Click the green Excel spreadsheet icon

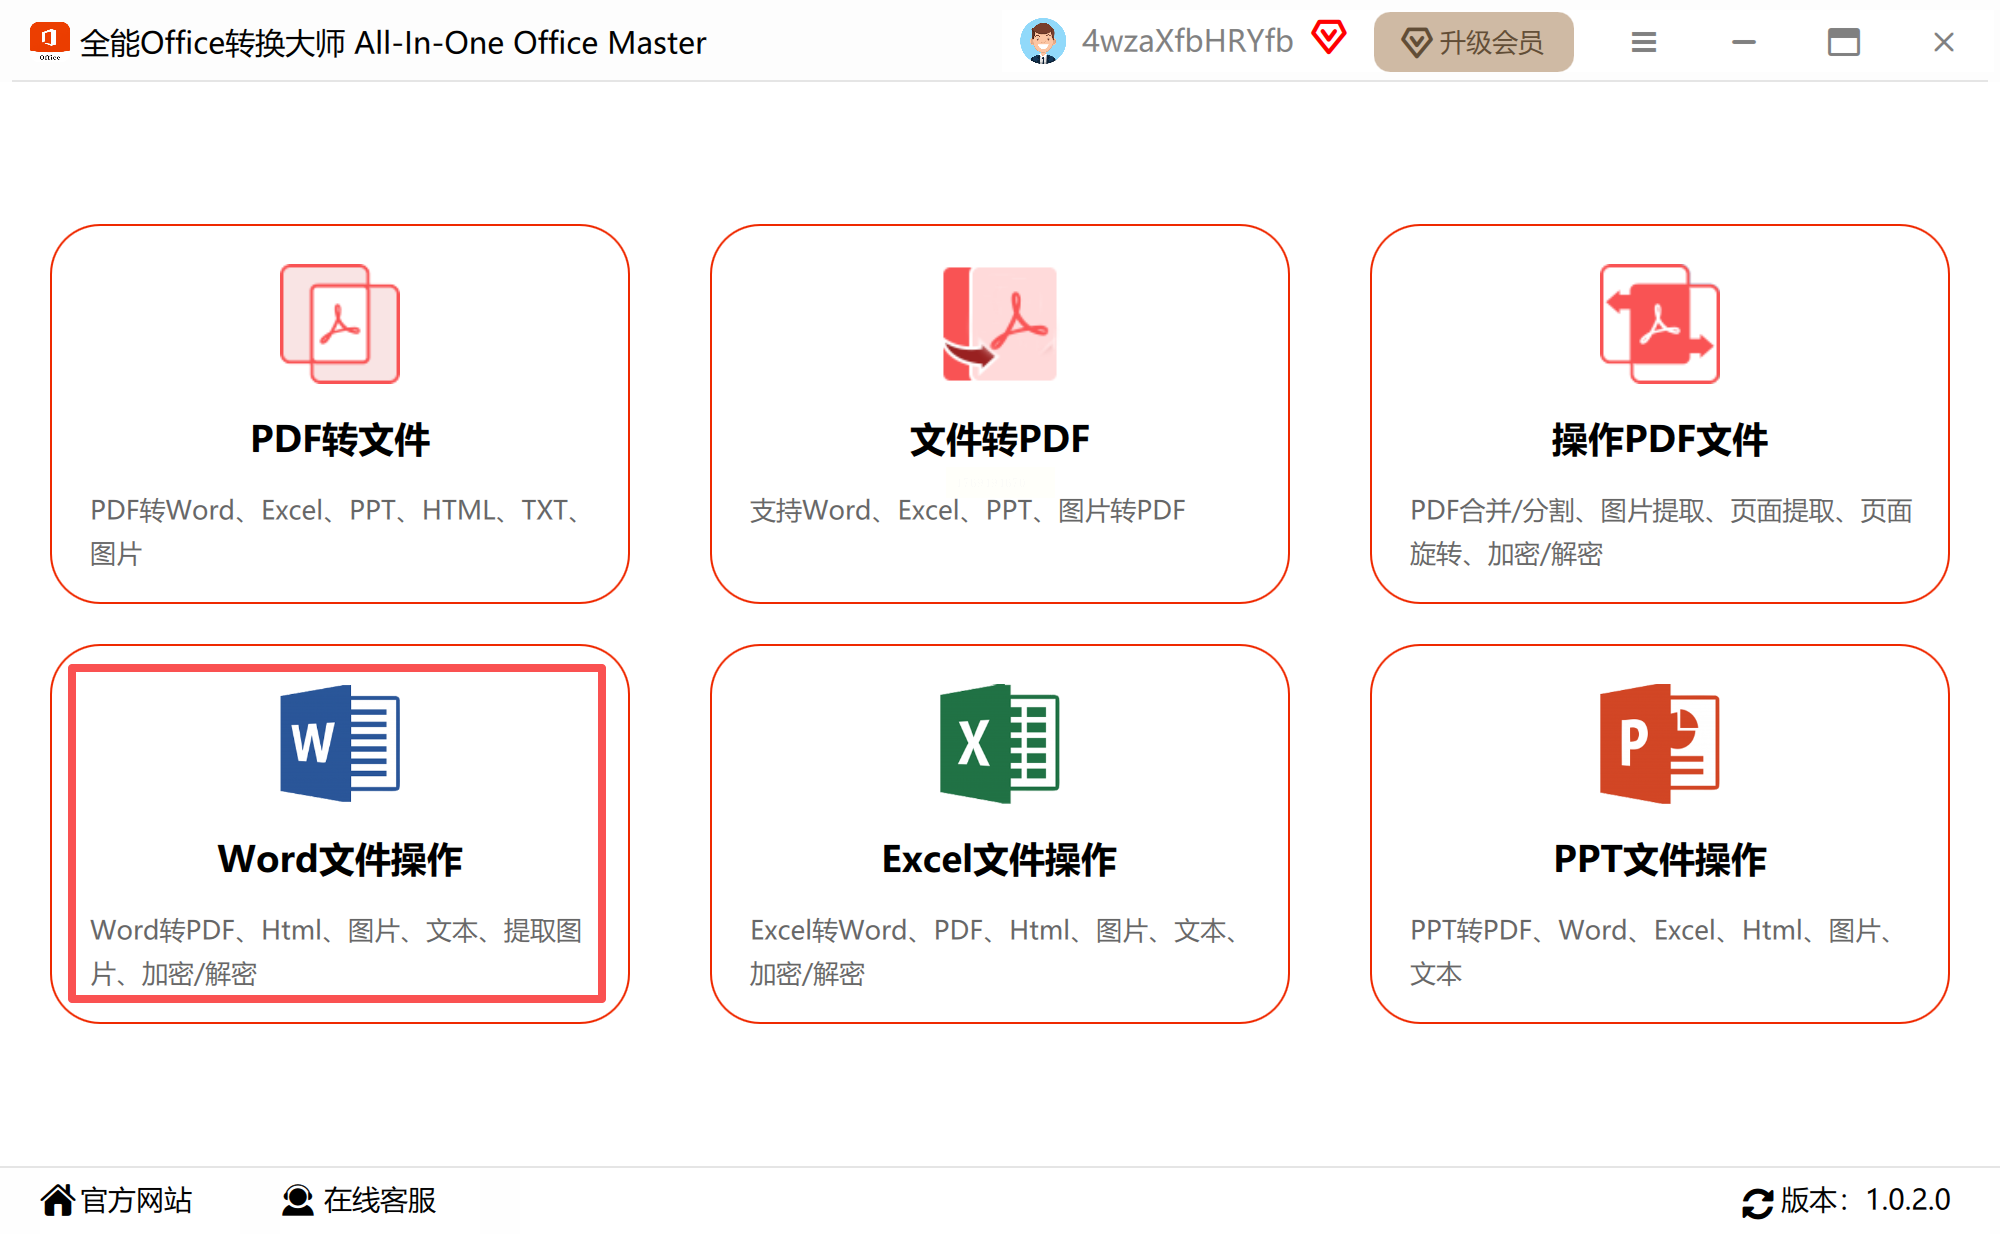999,743
